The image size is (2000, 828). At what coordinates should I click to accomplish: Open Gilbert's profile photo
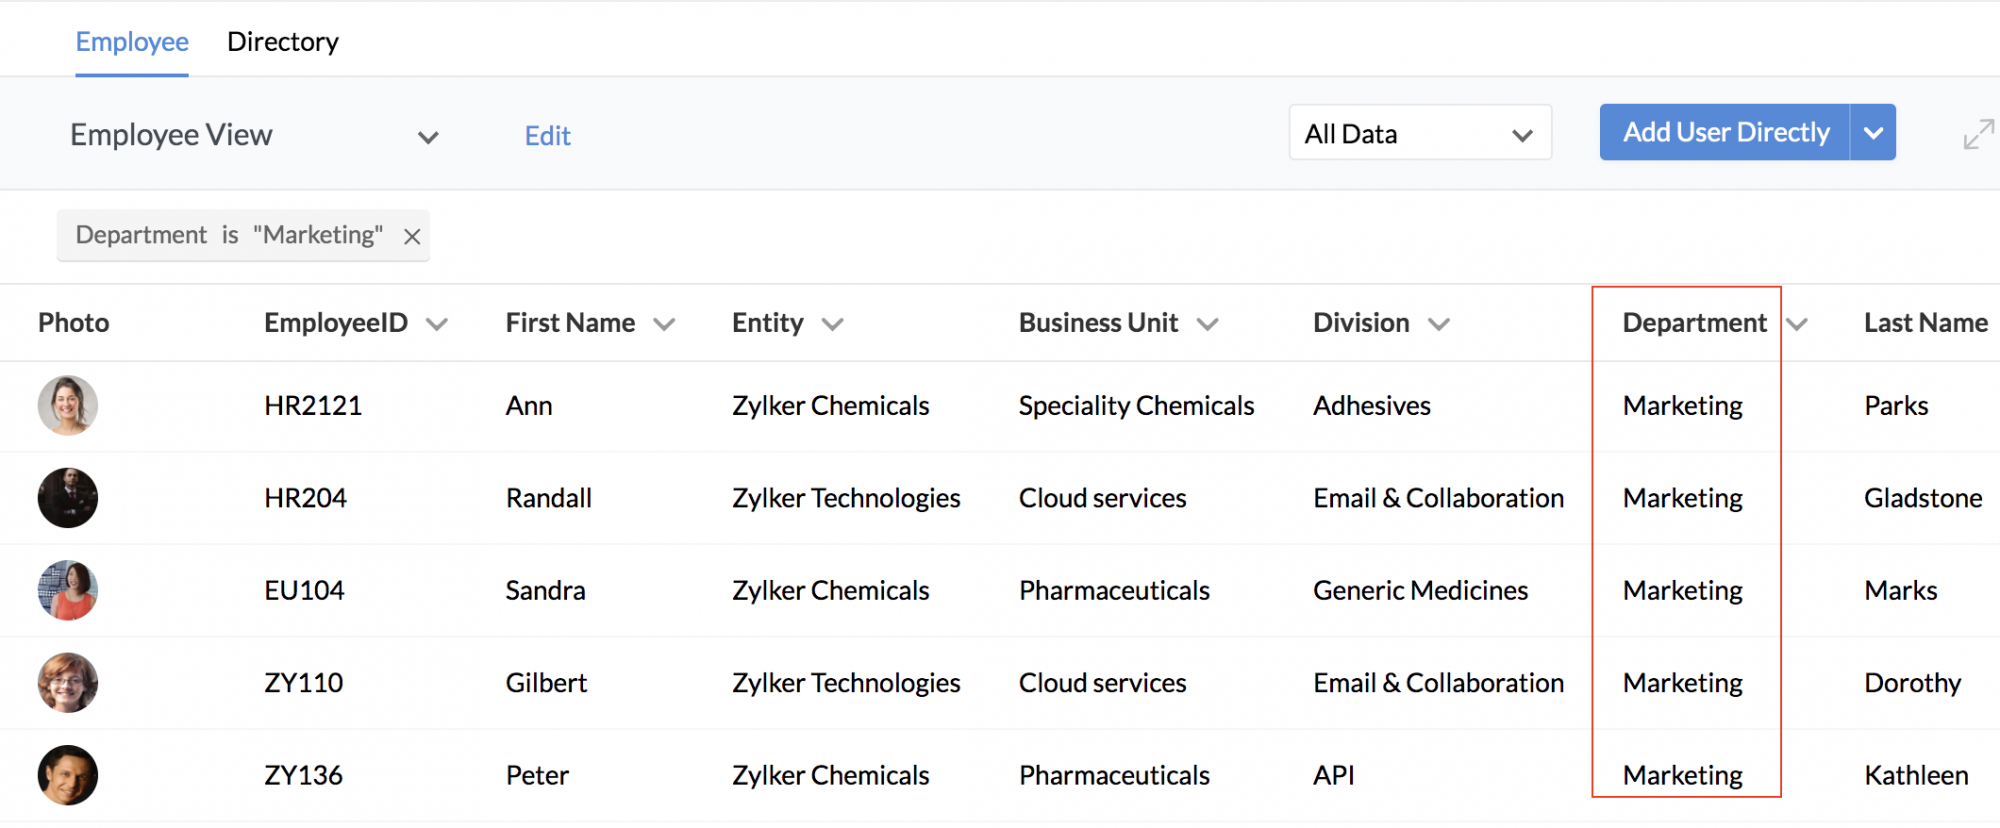pyautogui.click(x=68, y=682)
